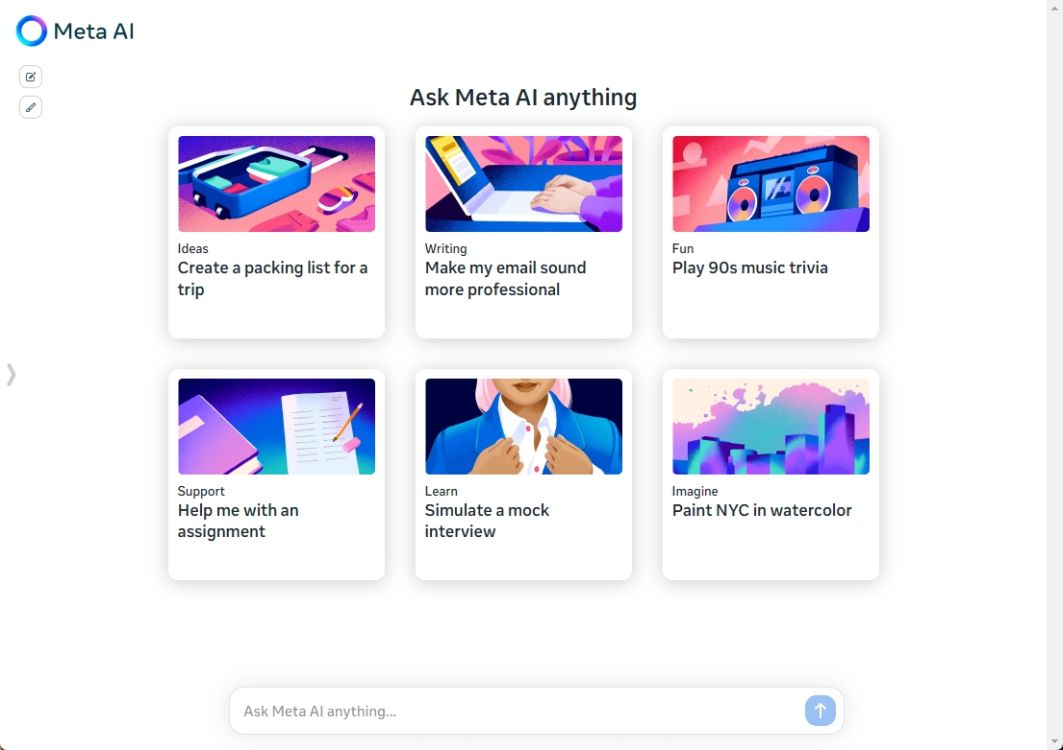Open the blue blazer interview image
Image resolution: width=1063 pixels, height=750 pixels.
[x=523, y=427]
